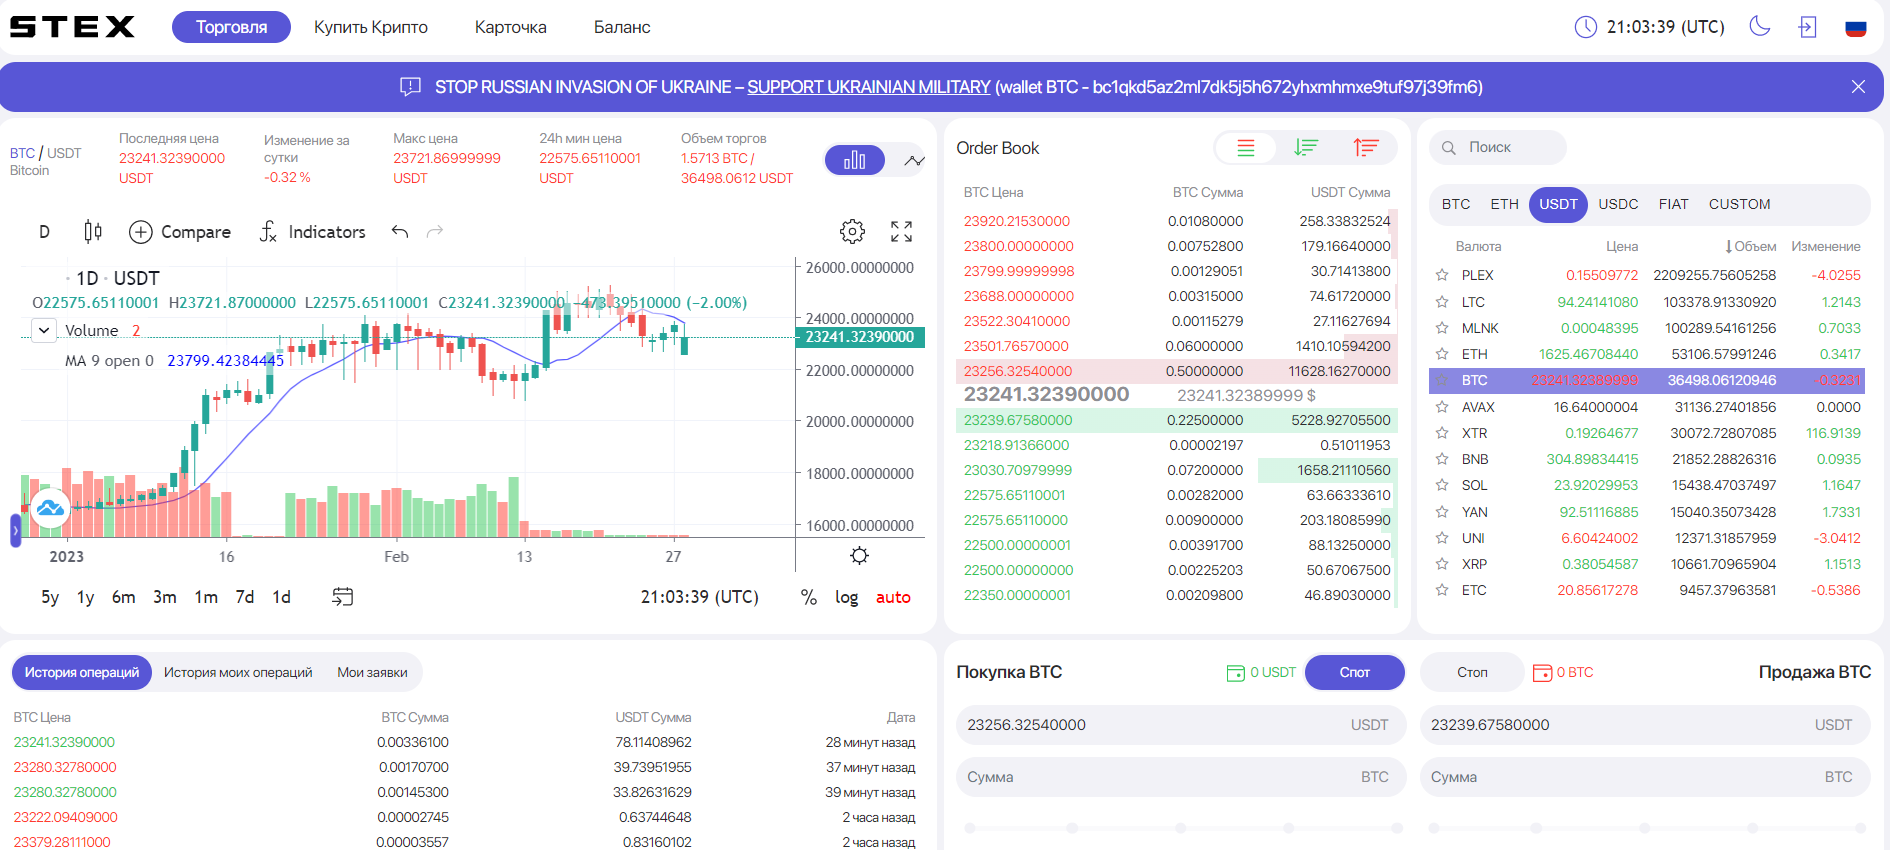Open Торговля navigation tab
Screen dimensions: 1890x850
(231, 27)
